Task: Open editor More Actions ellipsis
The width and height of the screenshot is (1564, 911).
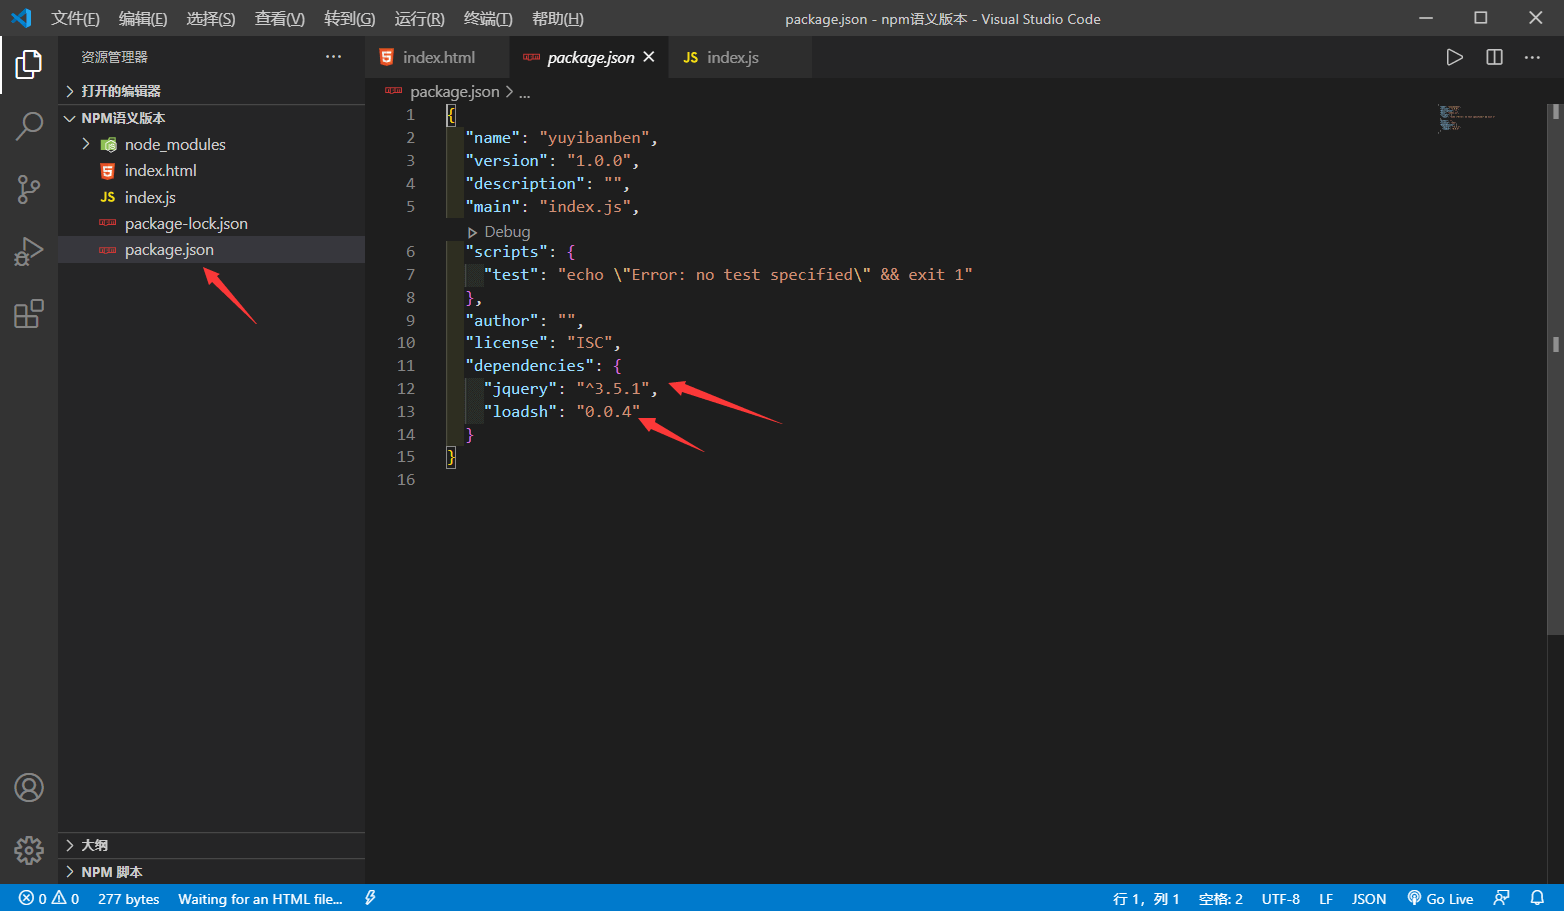Action: tap(1532, 57)
